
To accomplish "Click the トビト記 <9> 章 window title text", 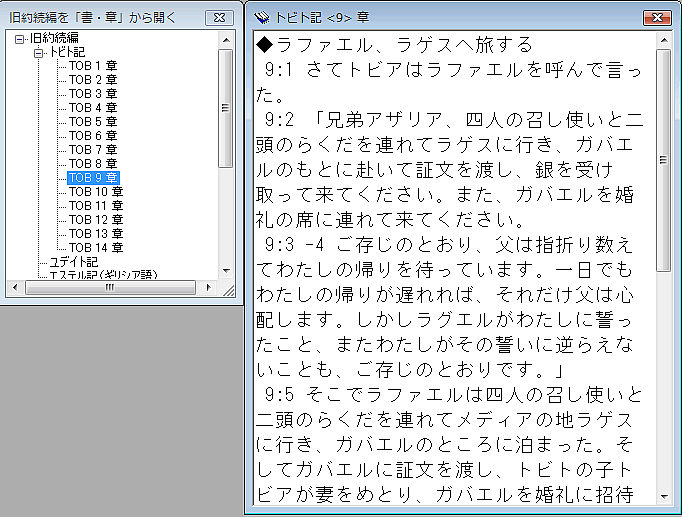I will click(x=322, y=17).
